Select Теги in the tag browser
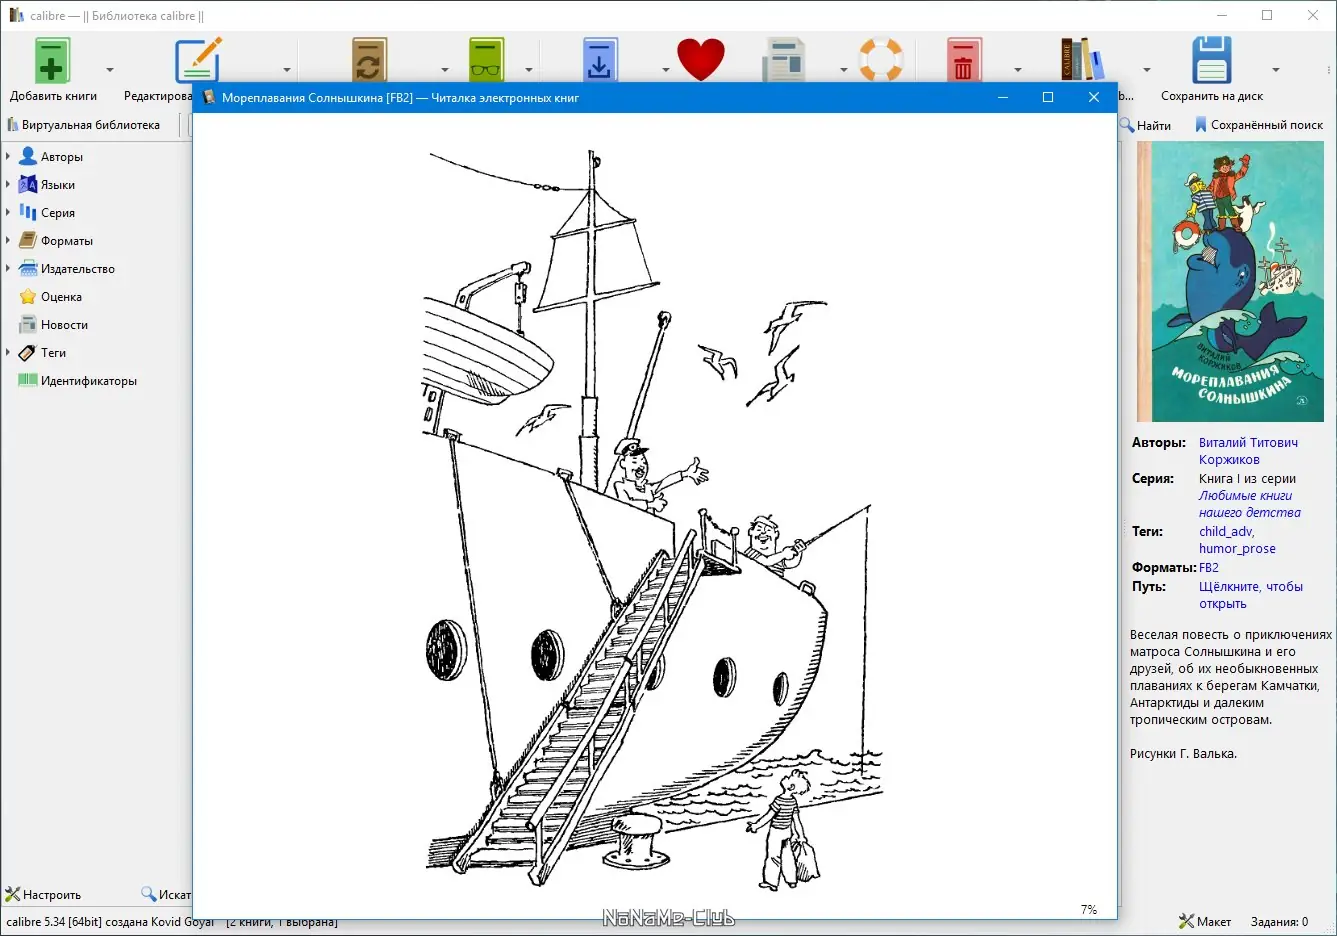The image size is (1337, 936). (53, 353)
